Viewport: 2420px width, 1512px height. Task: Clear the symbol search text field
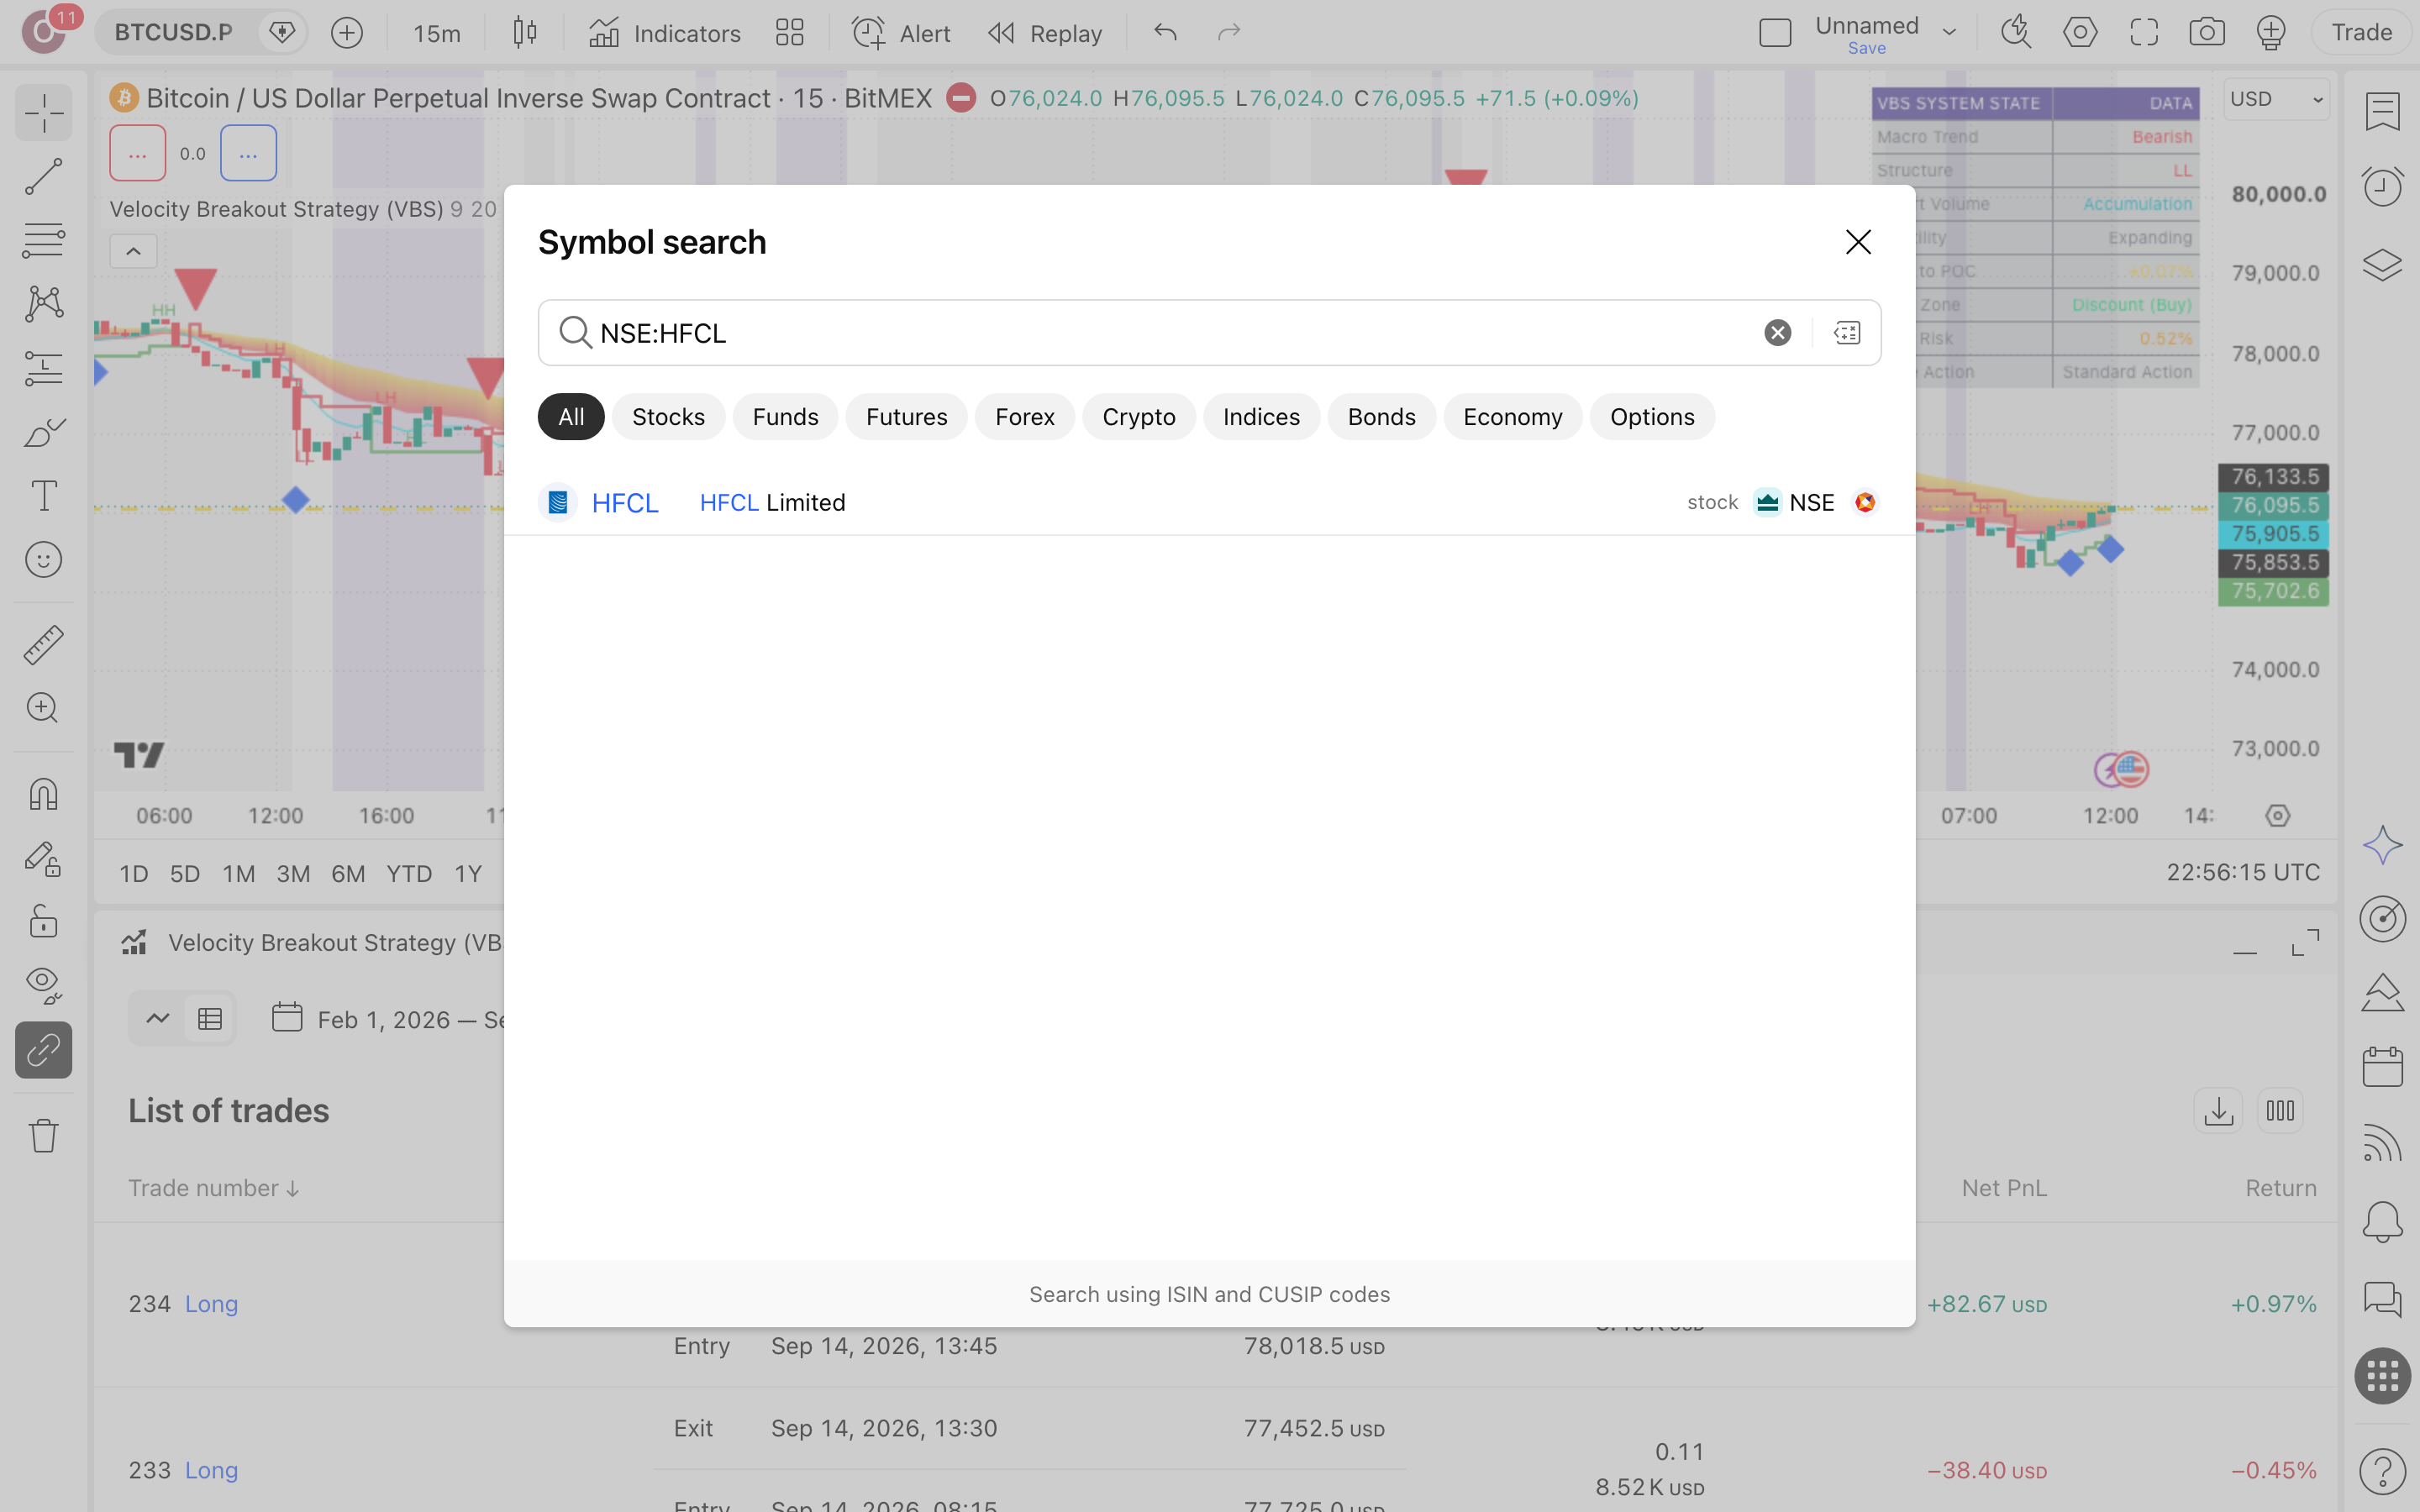click(1777, 333)
